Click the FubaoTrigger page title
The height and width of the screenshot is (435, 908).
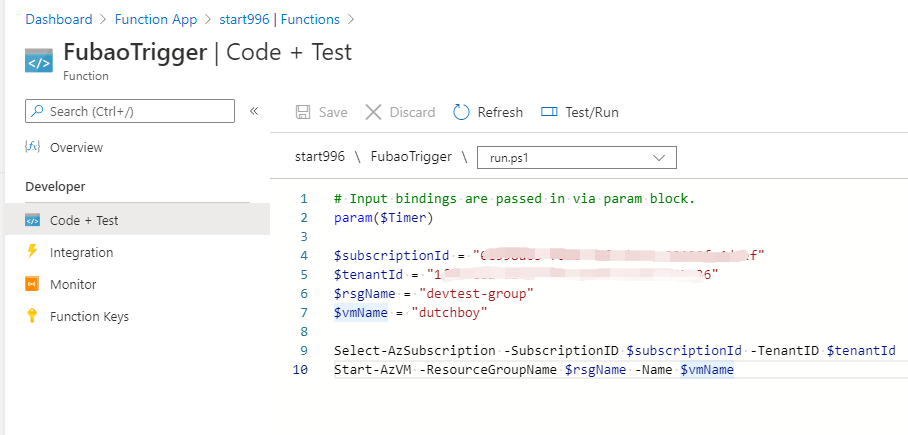(135, 52)
